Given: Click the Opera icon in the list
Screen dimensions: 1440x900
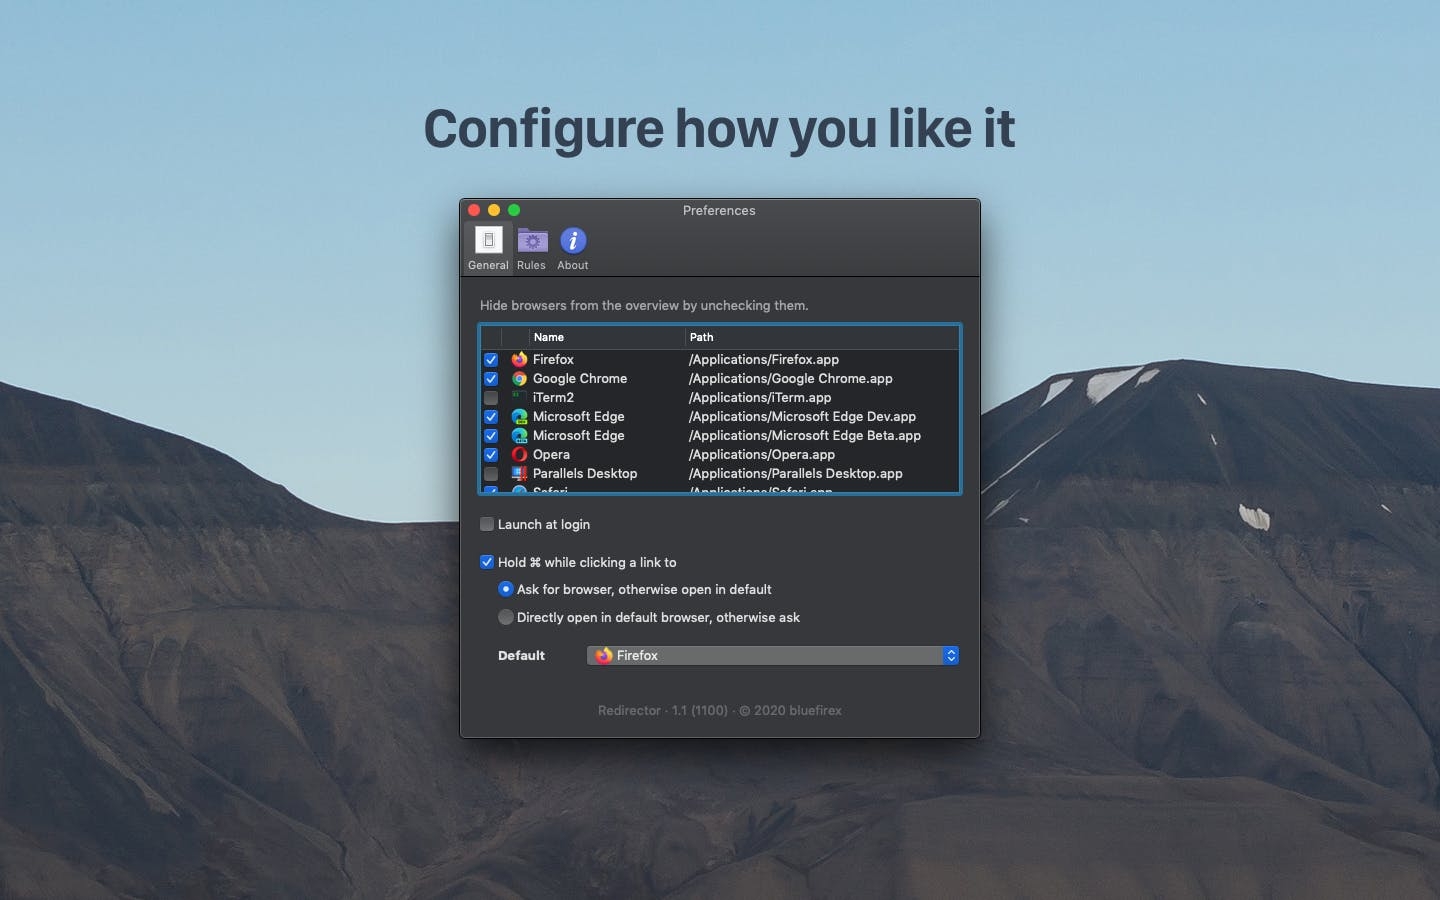Looking at the screenshot, I should click(520, 454).
